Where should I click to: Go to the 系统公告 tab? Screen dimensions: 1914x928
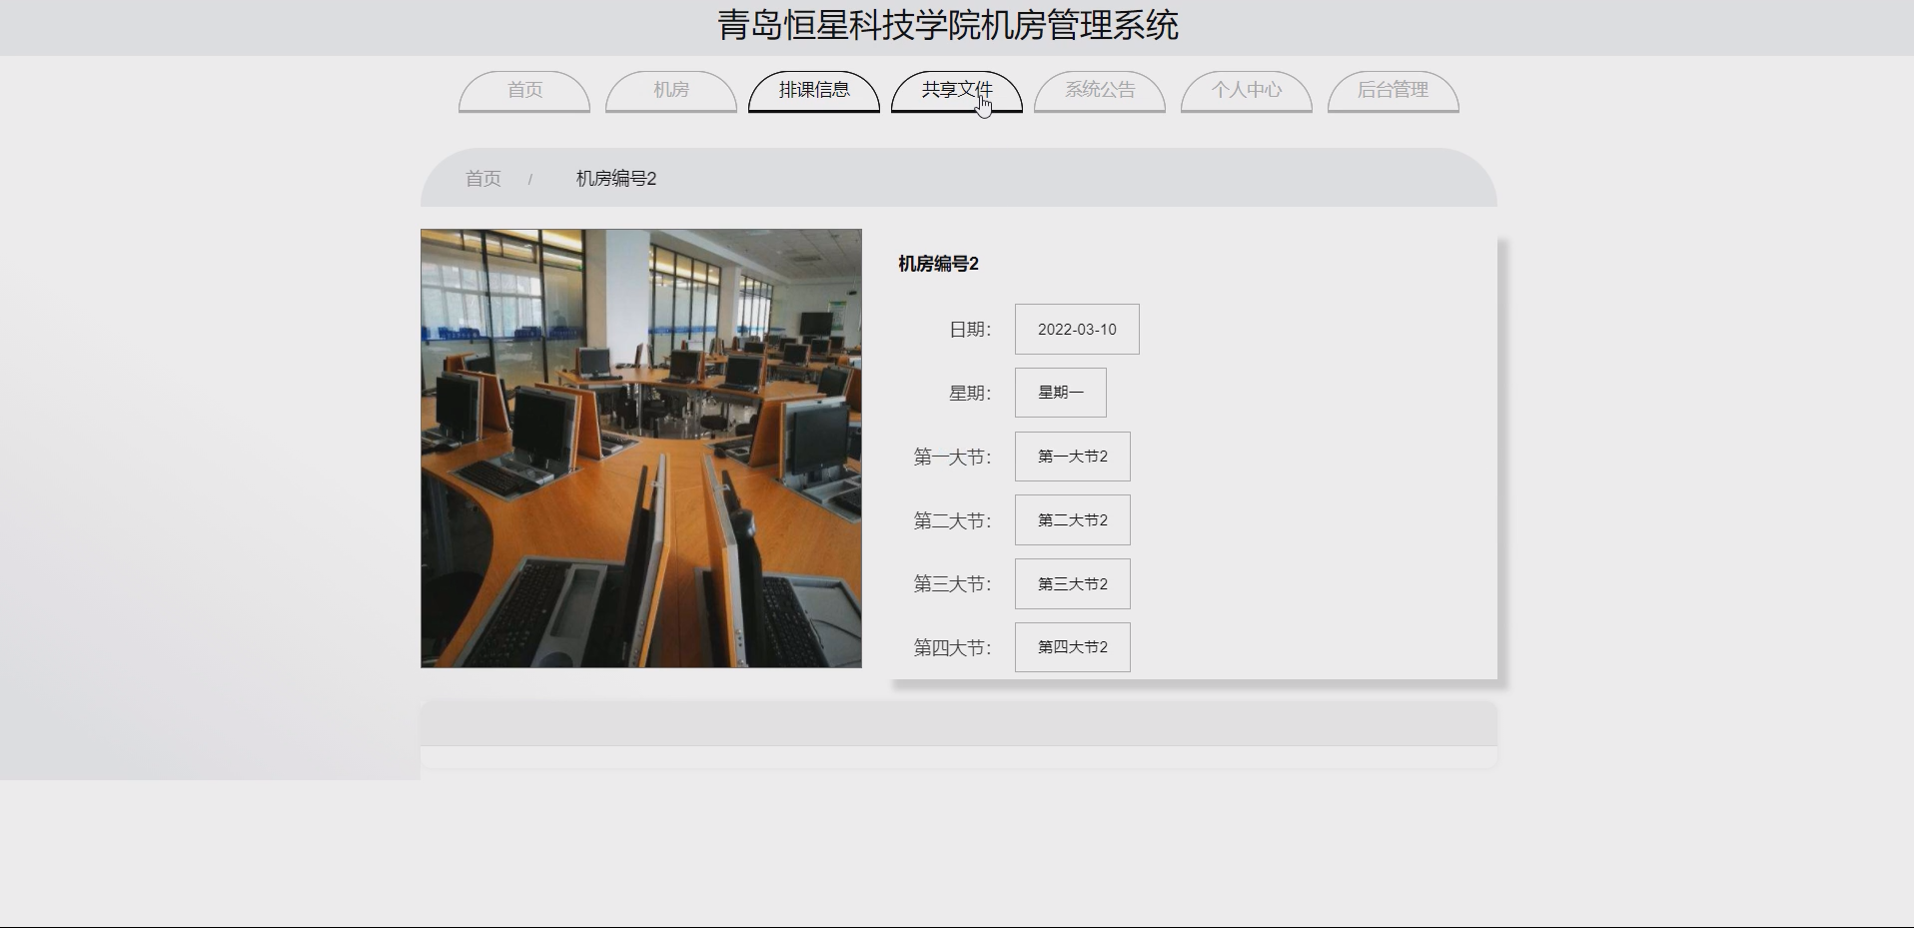1100,91
